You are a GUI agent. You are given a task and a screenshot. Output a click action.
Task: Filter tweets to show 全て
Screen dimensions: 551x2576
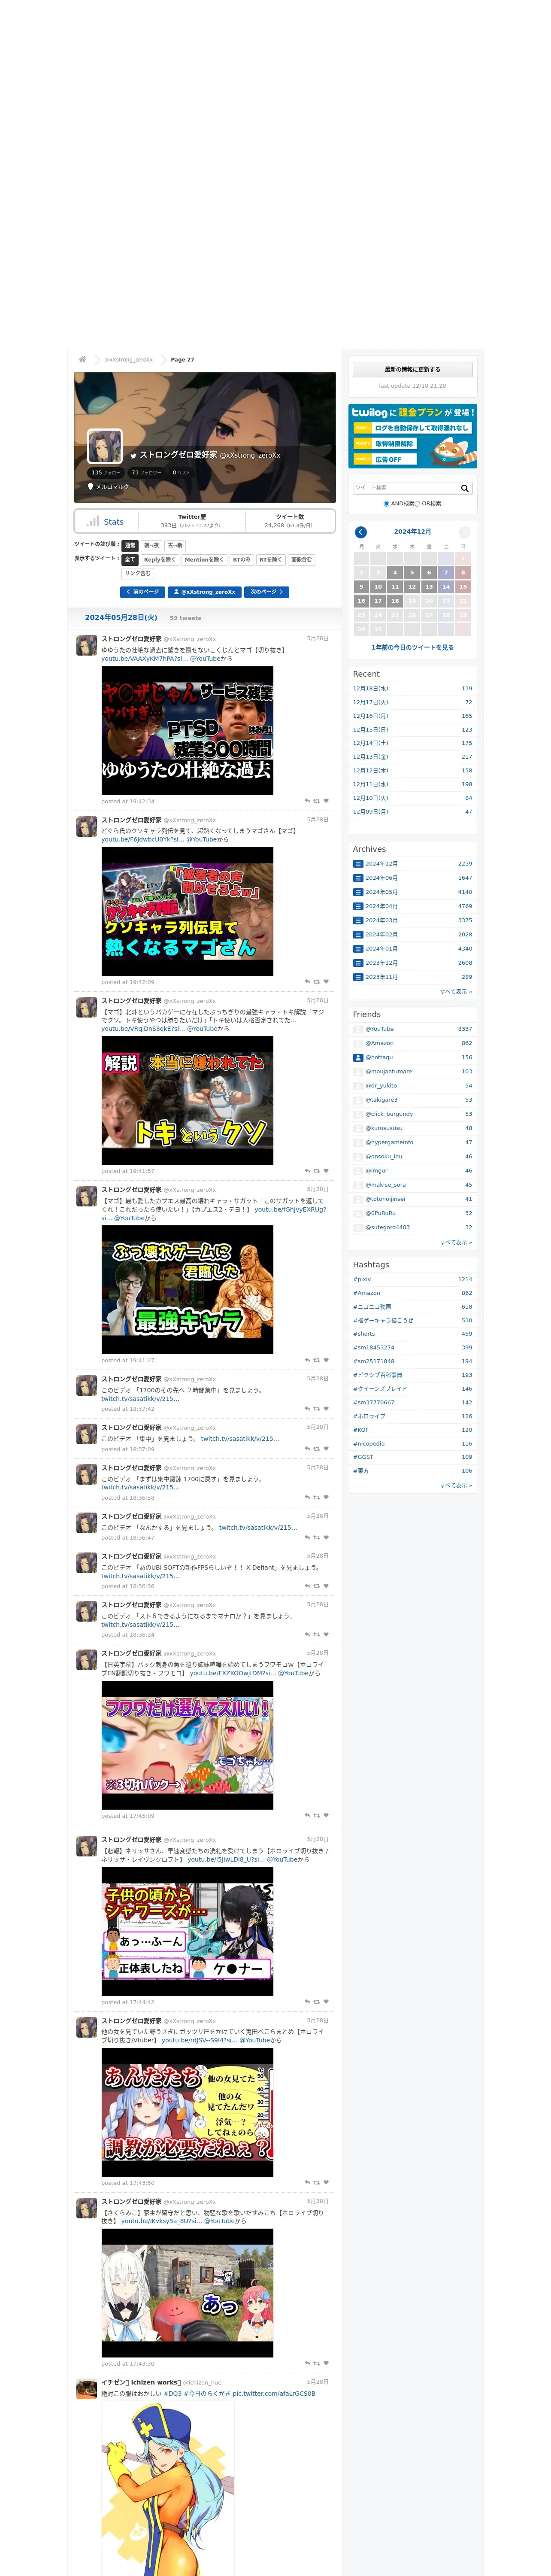130,560
